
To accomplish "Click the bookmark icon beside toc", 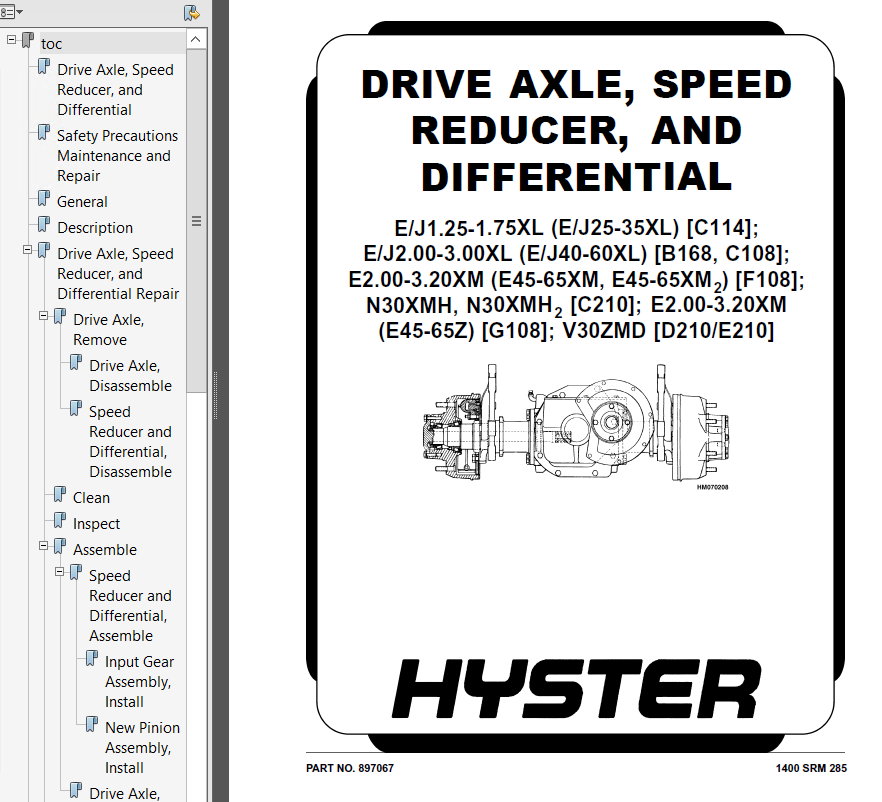I will point(28,40).
